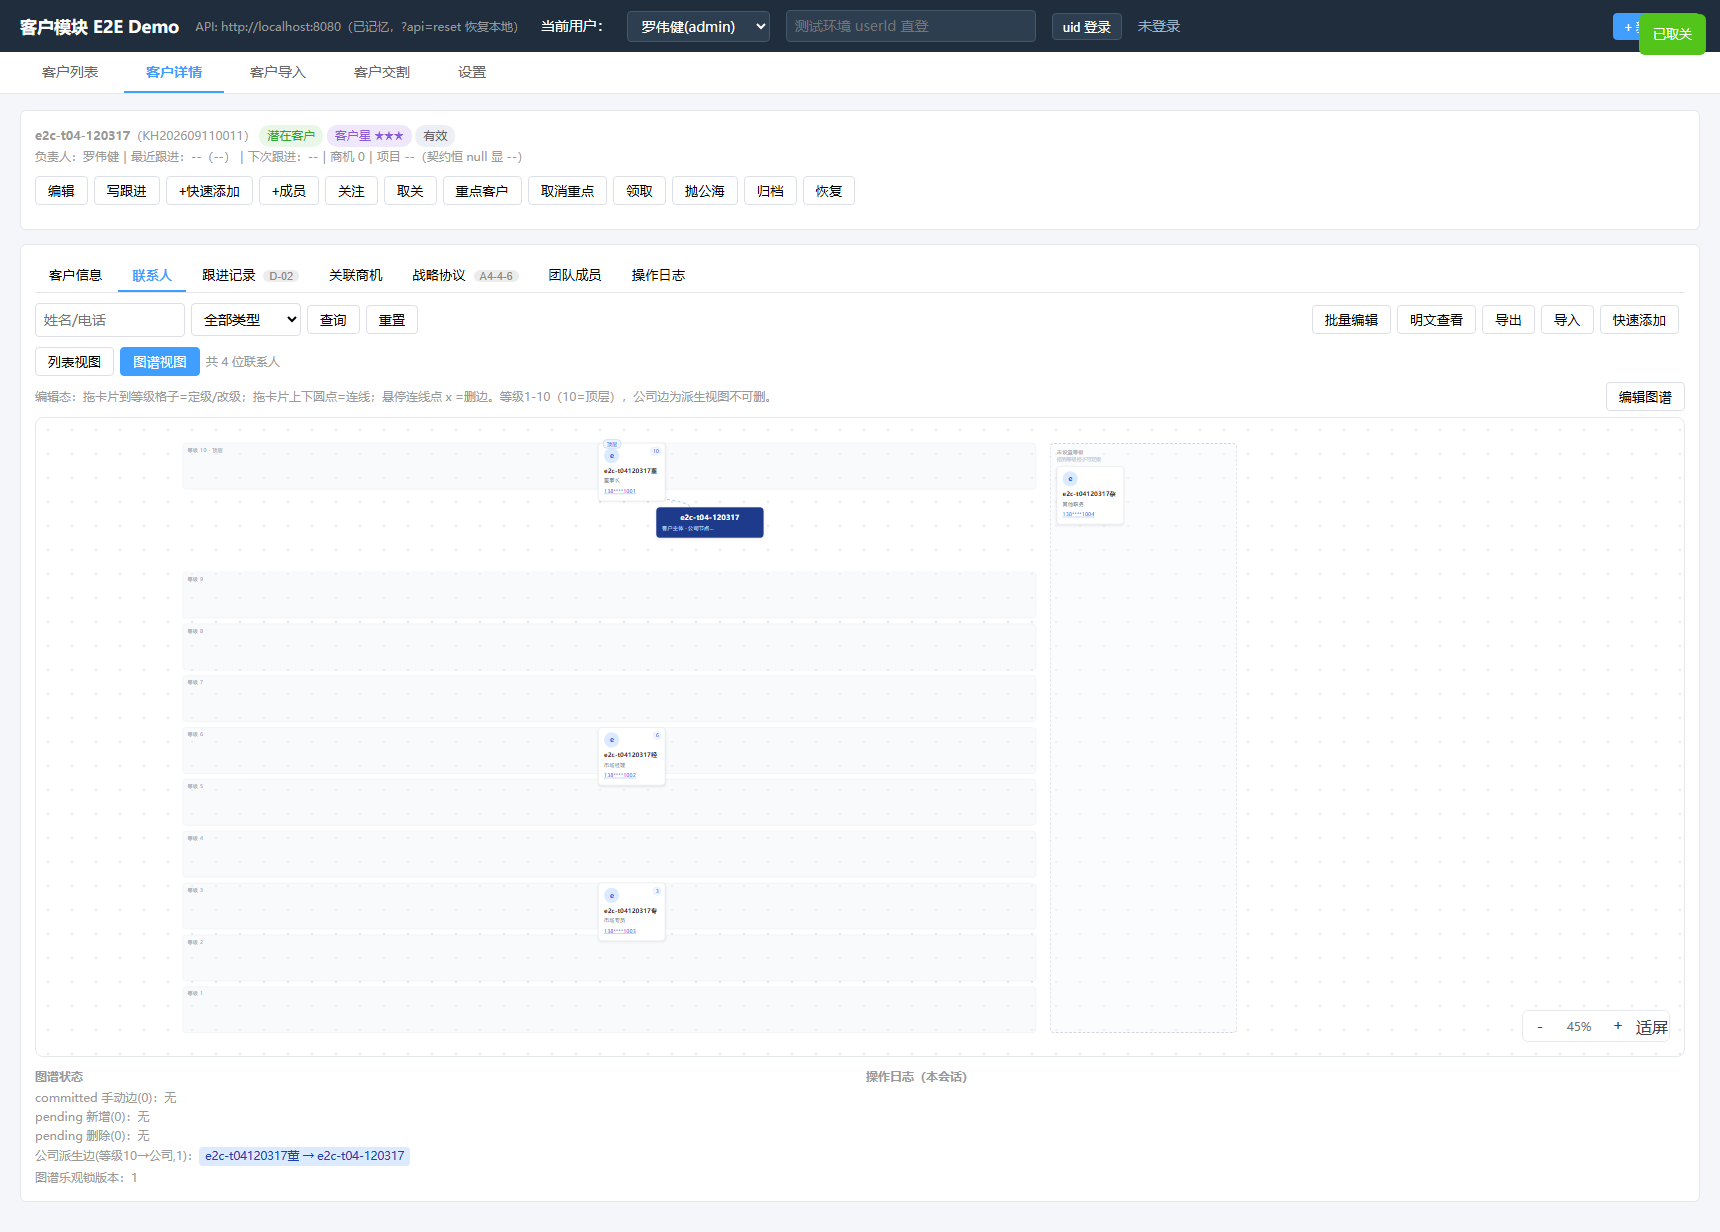The height and width of the screenshot is (1232, 1720).
Task: Switch to 图谱视图 graph view
Action: click(160, 362)
